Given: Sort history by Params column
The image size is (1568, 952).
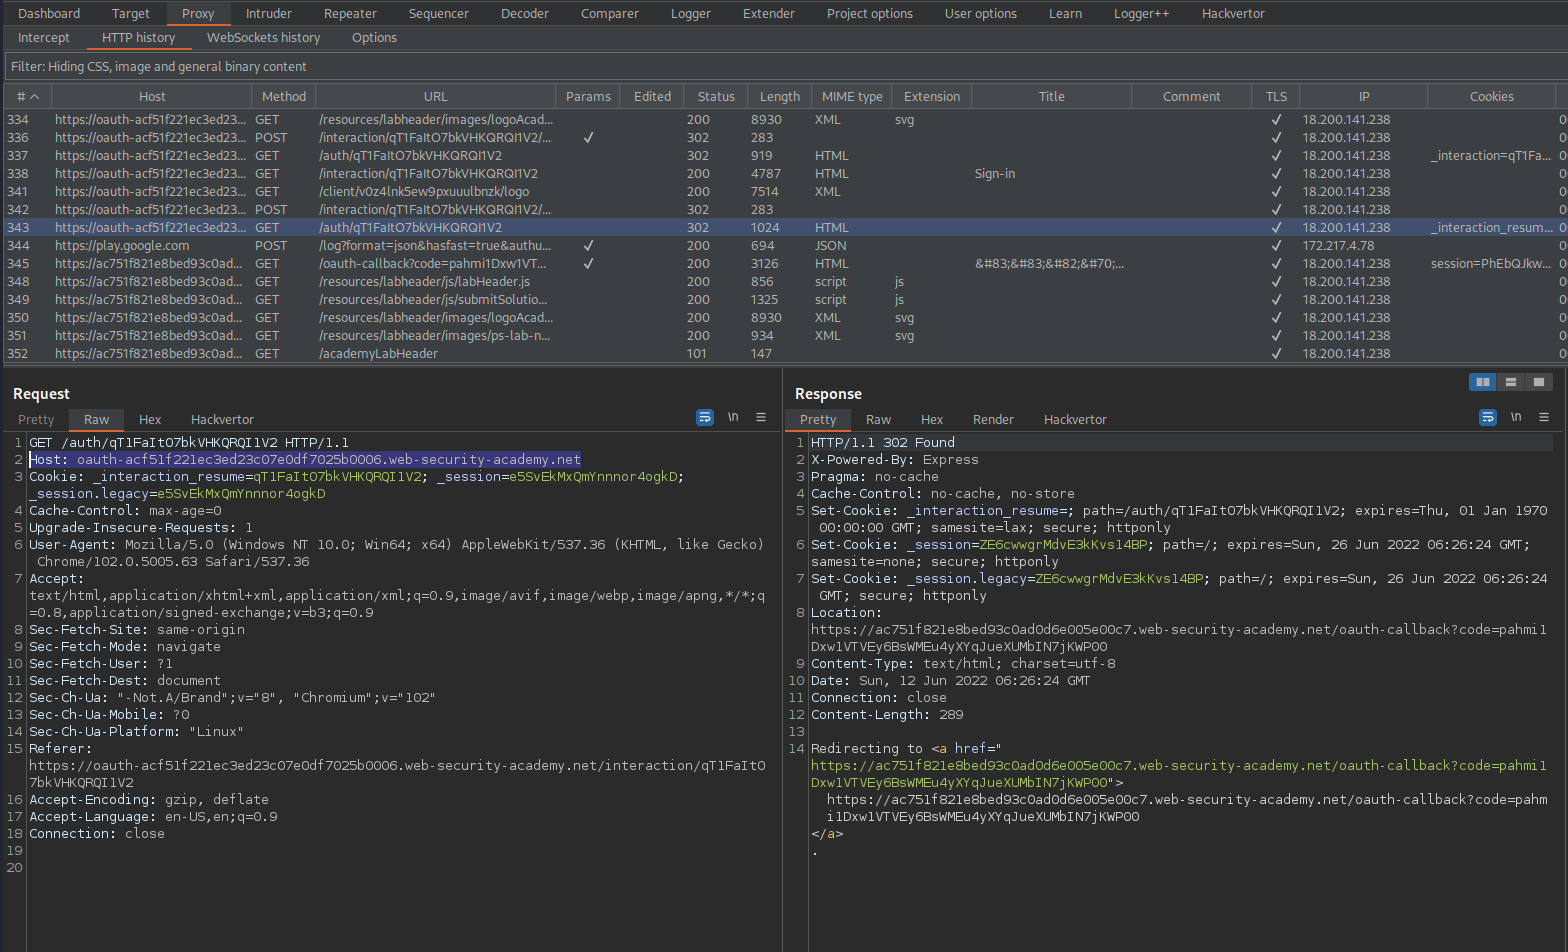Looking at the screenshot, I should [x=588, y=97].
